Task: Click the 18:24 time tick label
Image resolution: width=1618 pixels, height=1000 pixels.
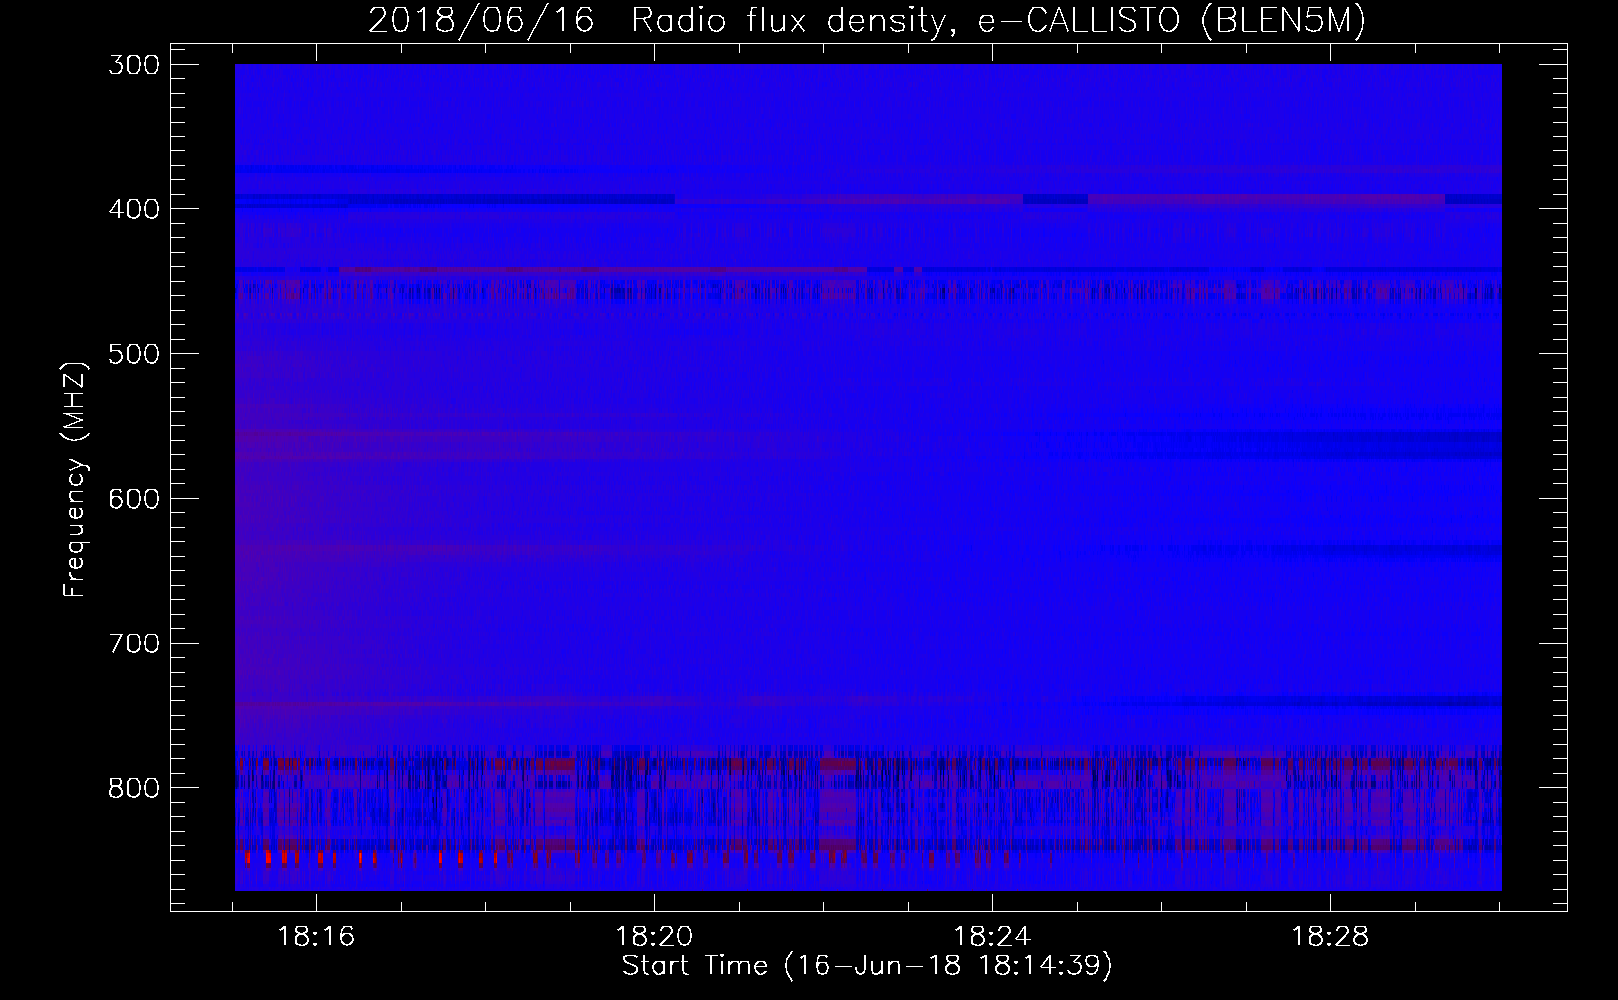Action: point(992,937)
